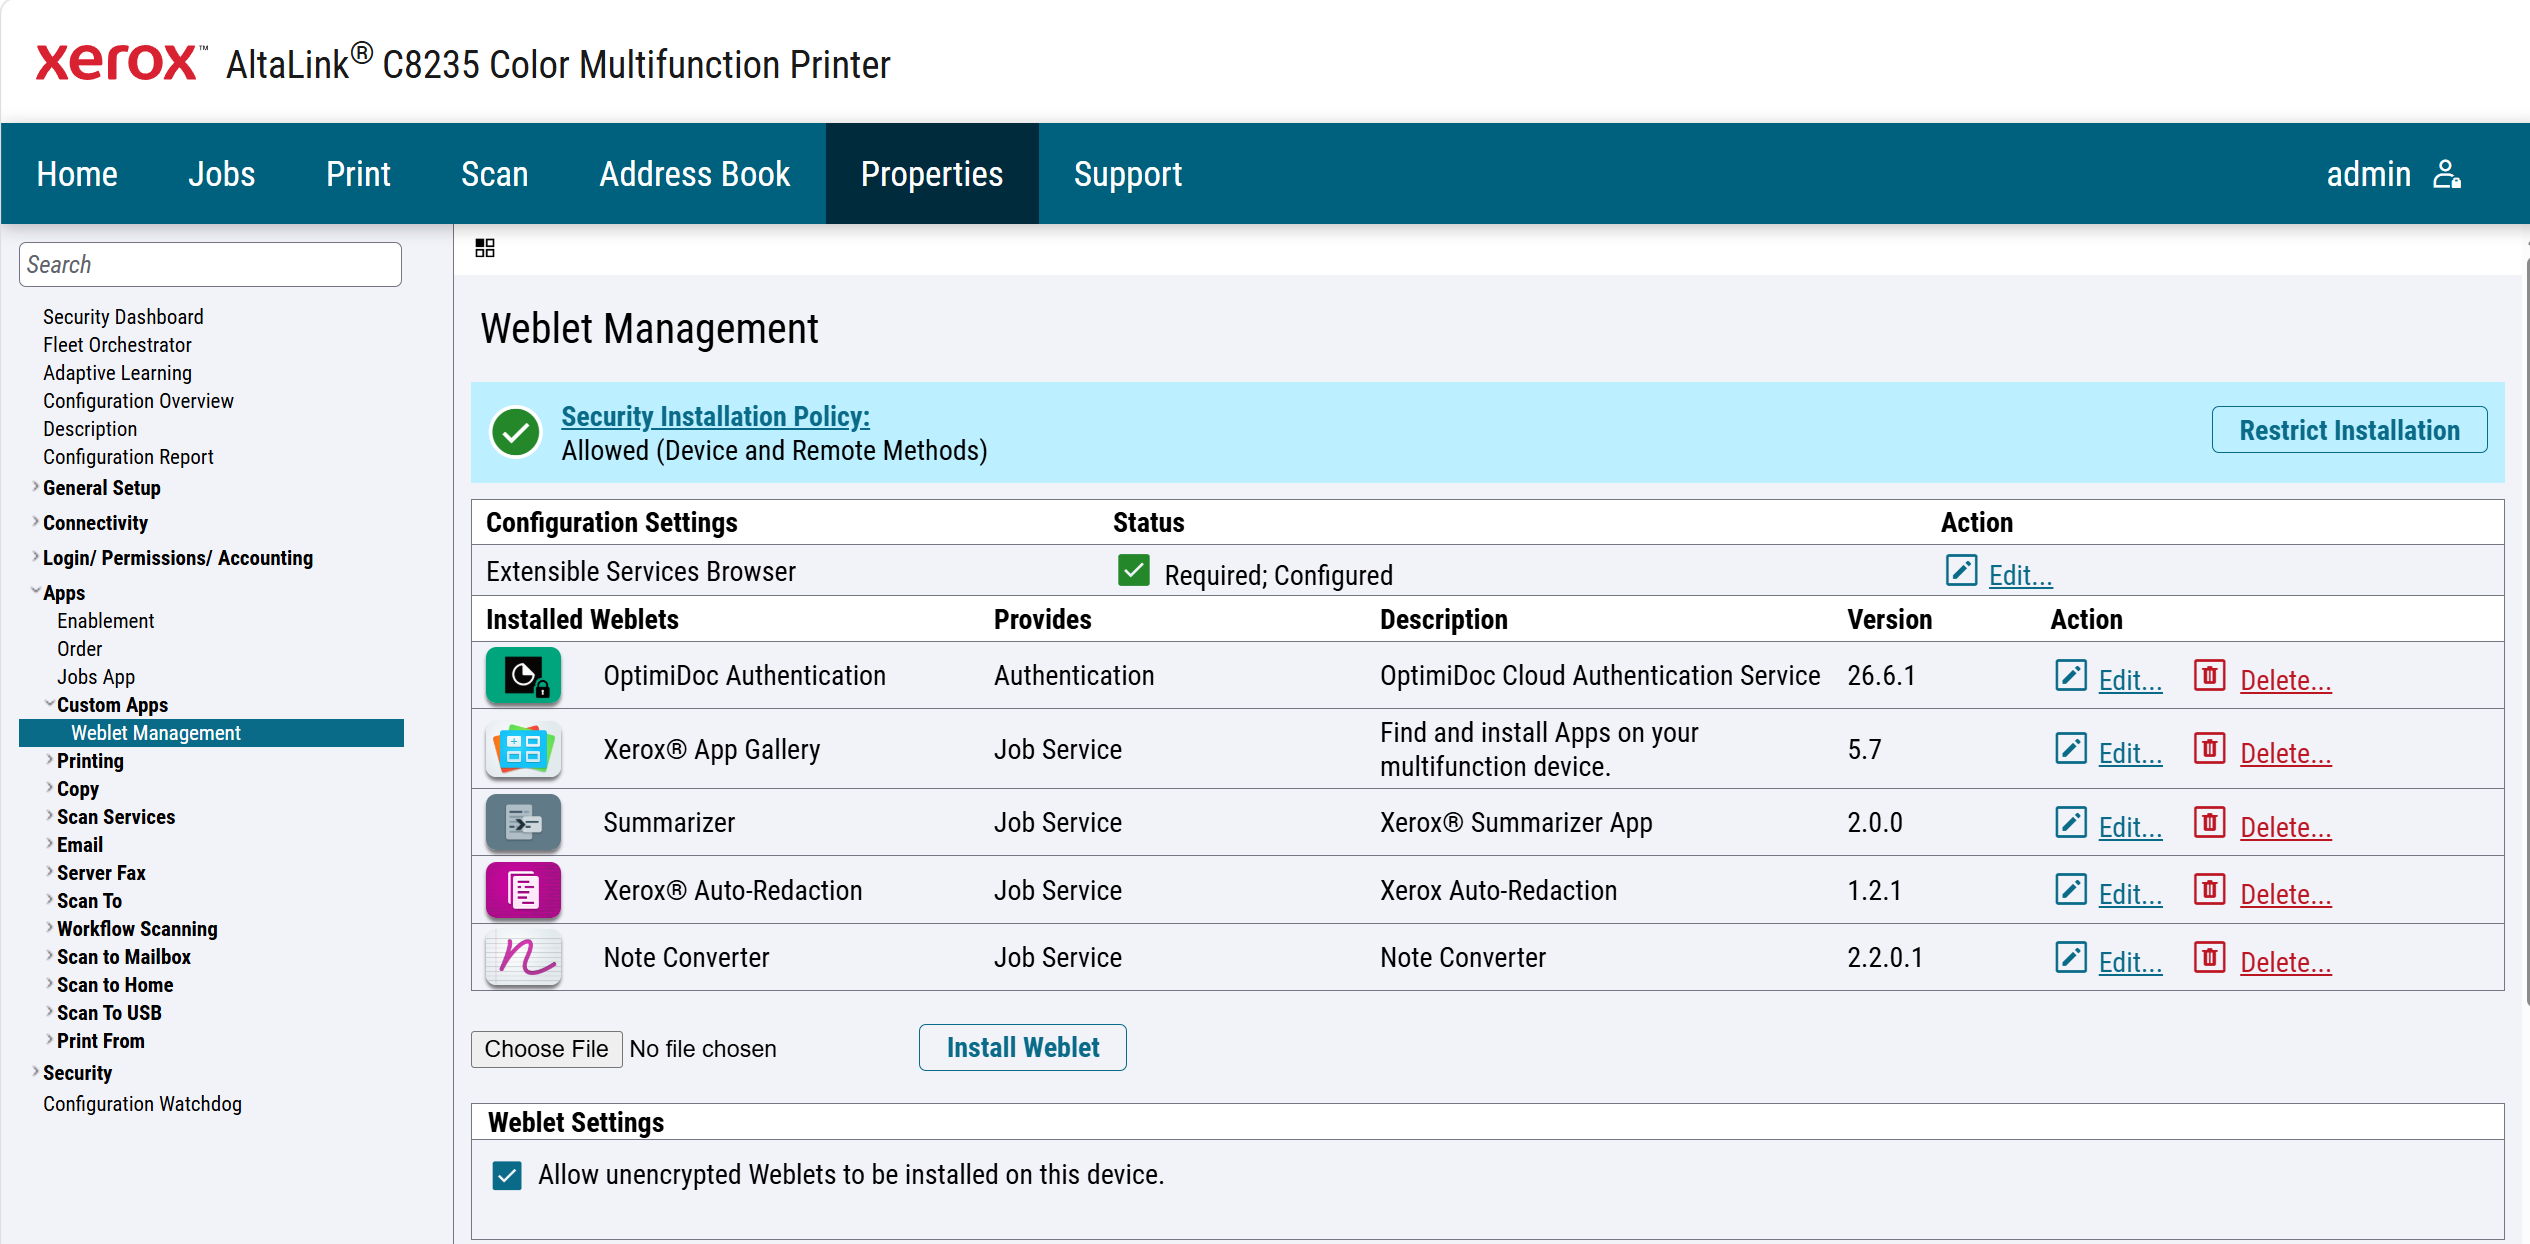
Task: Select Enablement under Apps
Action: click(x=106, y=620)
